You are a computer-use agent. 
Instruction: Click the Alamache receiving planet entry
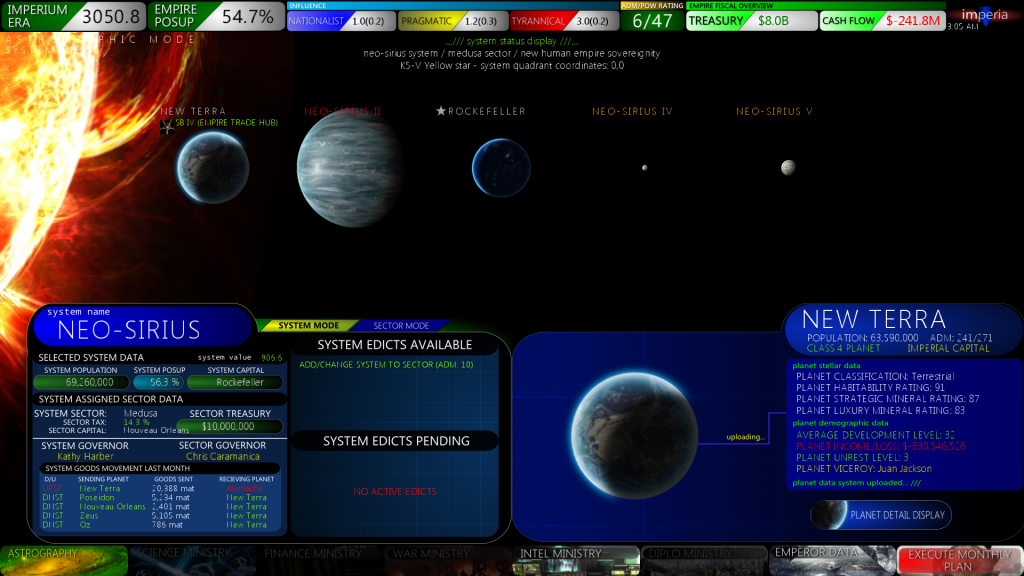click(245, 488)
